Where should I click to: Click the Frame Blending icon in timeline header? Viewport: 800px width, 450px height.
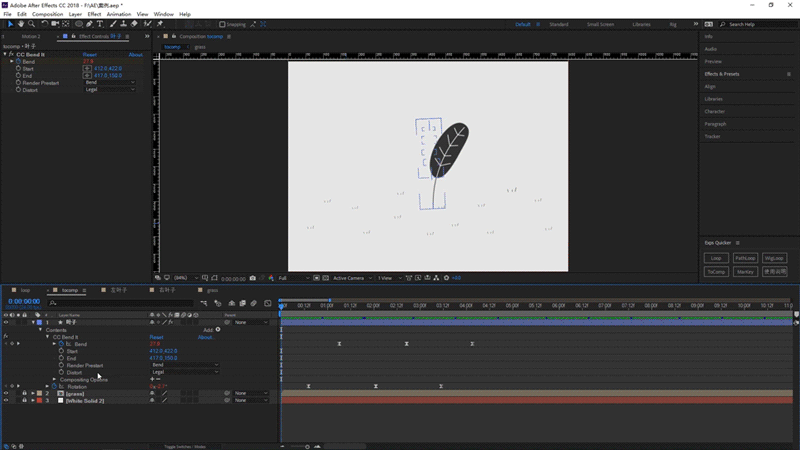click(243, 303)
